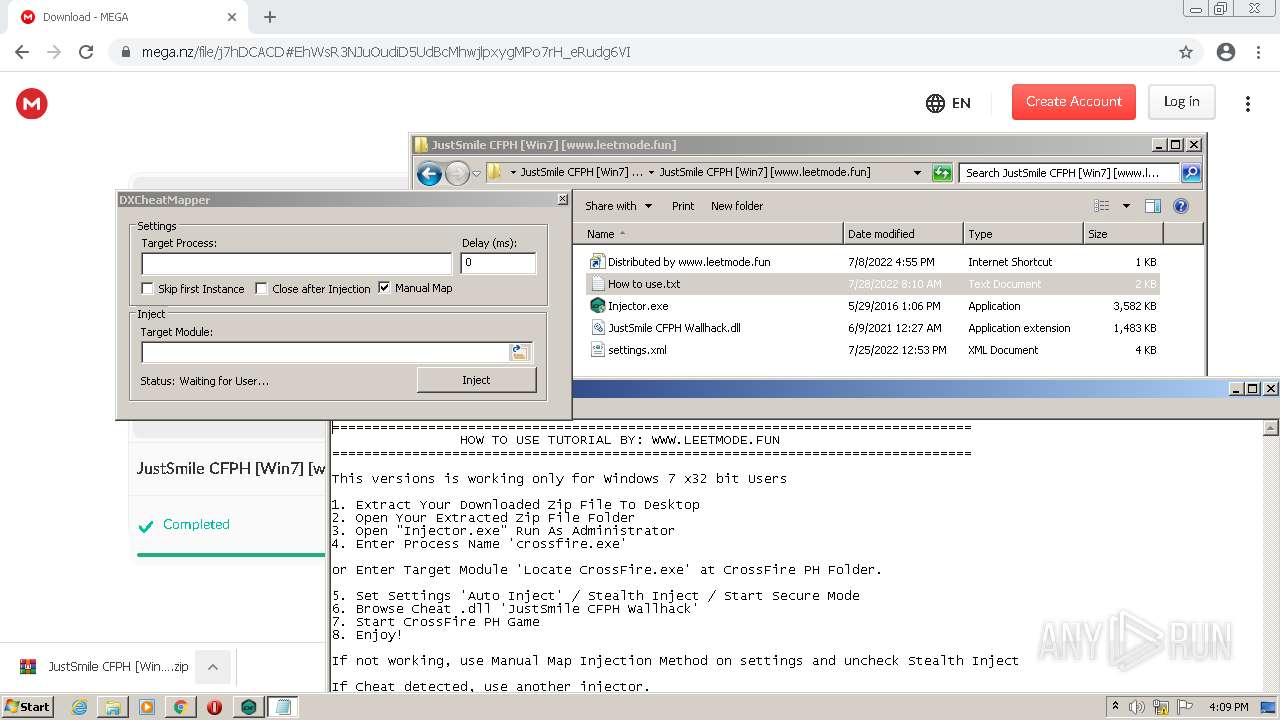Close DXCheatMapper window

(x=562, y=199)
